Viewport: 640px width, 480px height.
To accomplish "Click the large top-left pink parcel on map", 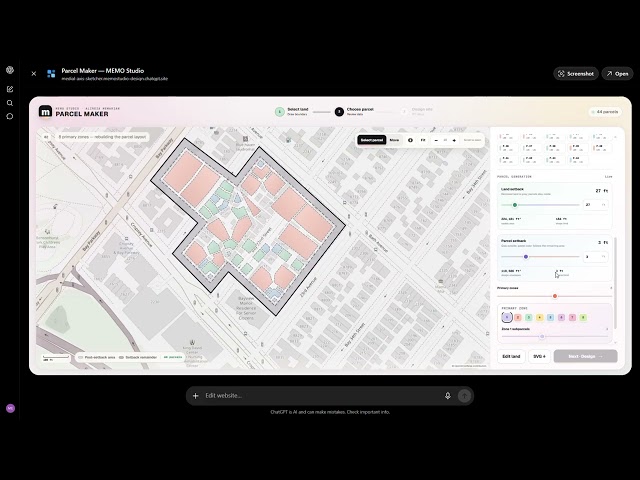I will [x=183, y=171].
